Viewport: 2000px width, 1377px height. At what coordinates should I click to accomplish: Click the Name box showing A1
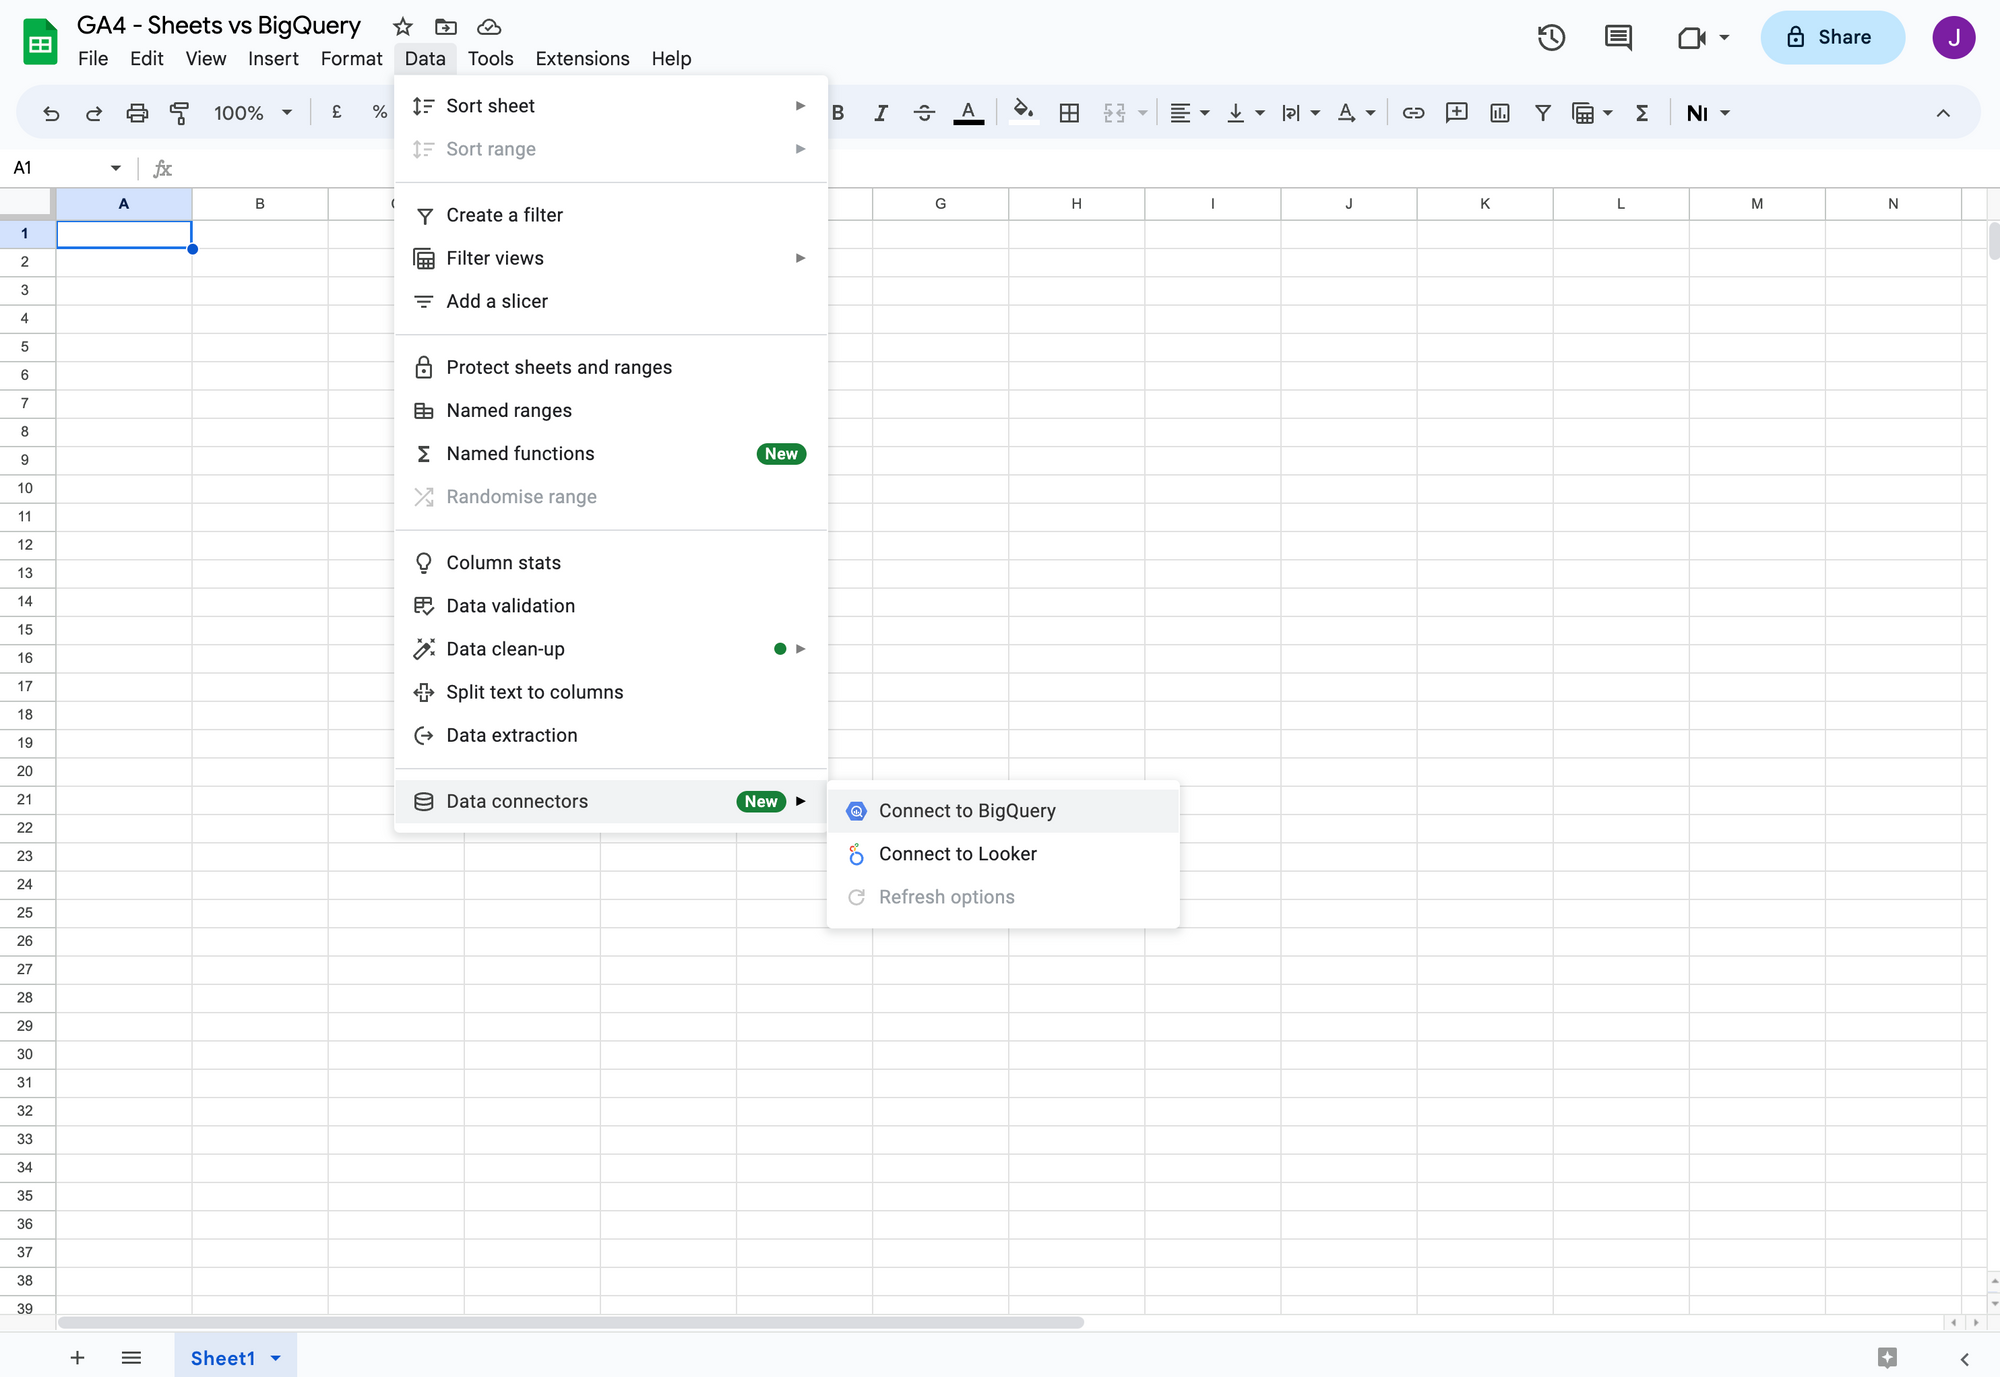67,168
